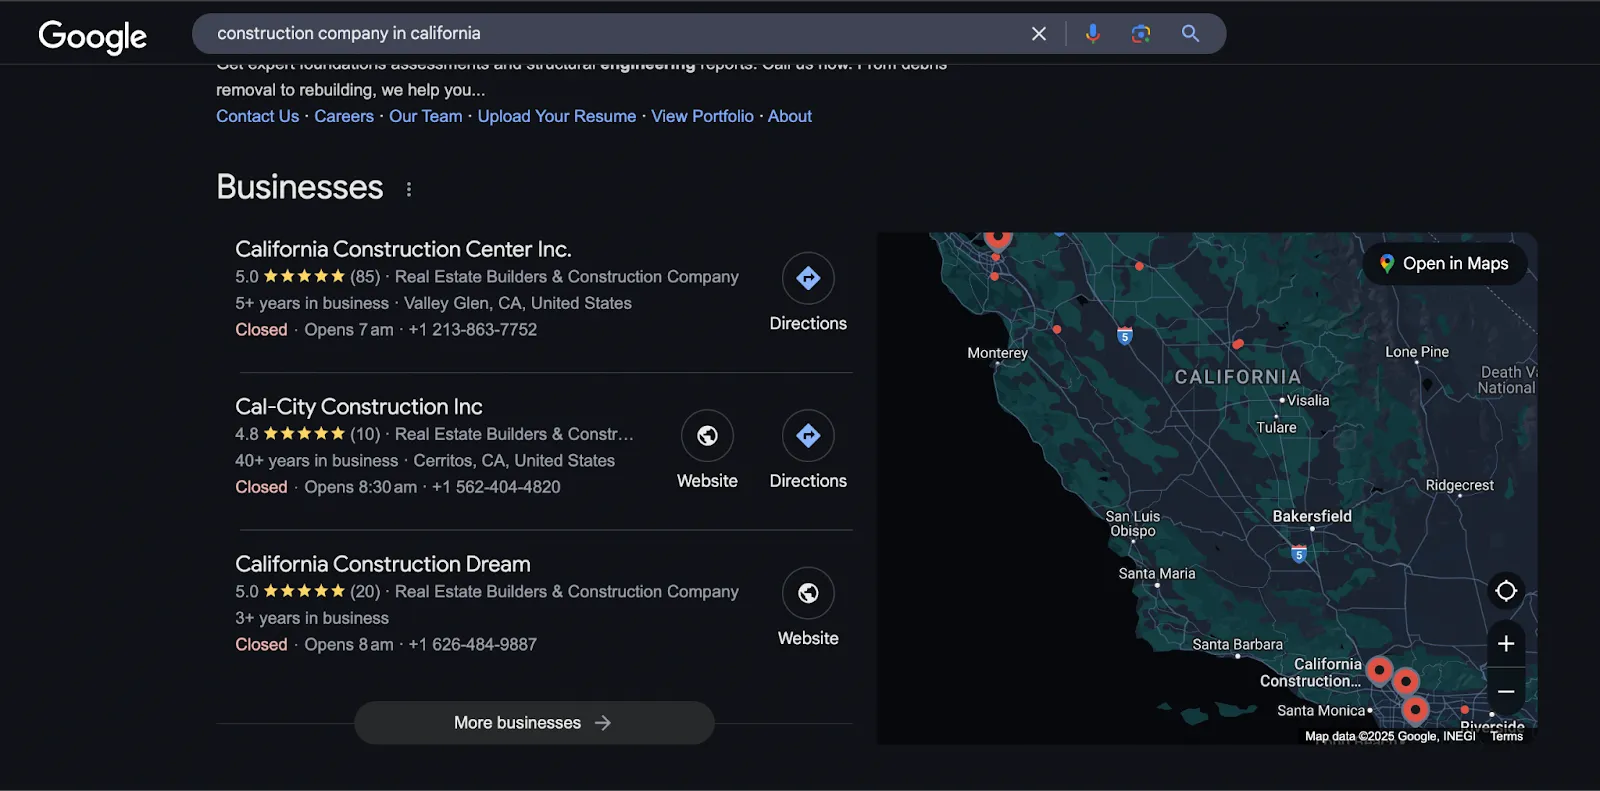Open the map in Google Maps

click(x=1446, y=264)
